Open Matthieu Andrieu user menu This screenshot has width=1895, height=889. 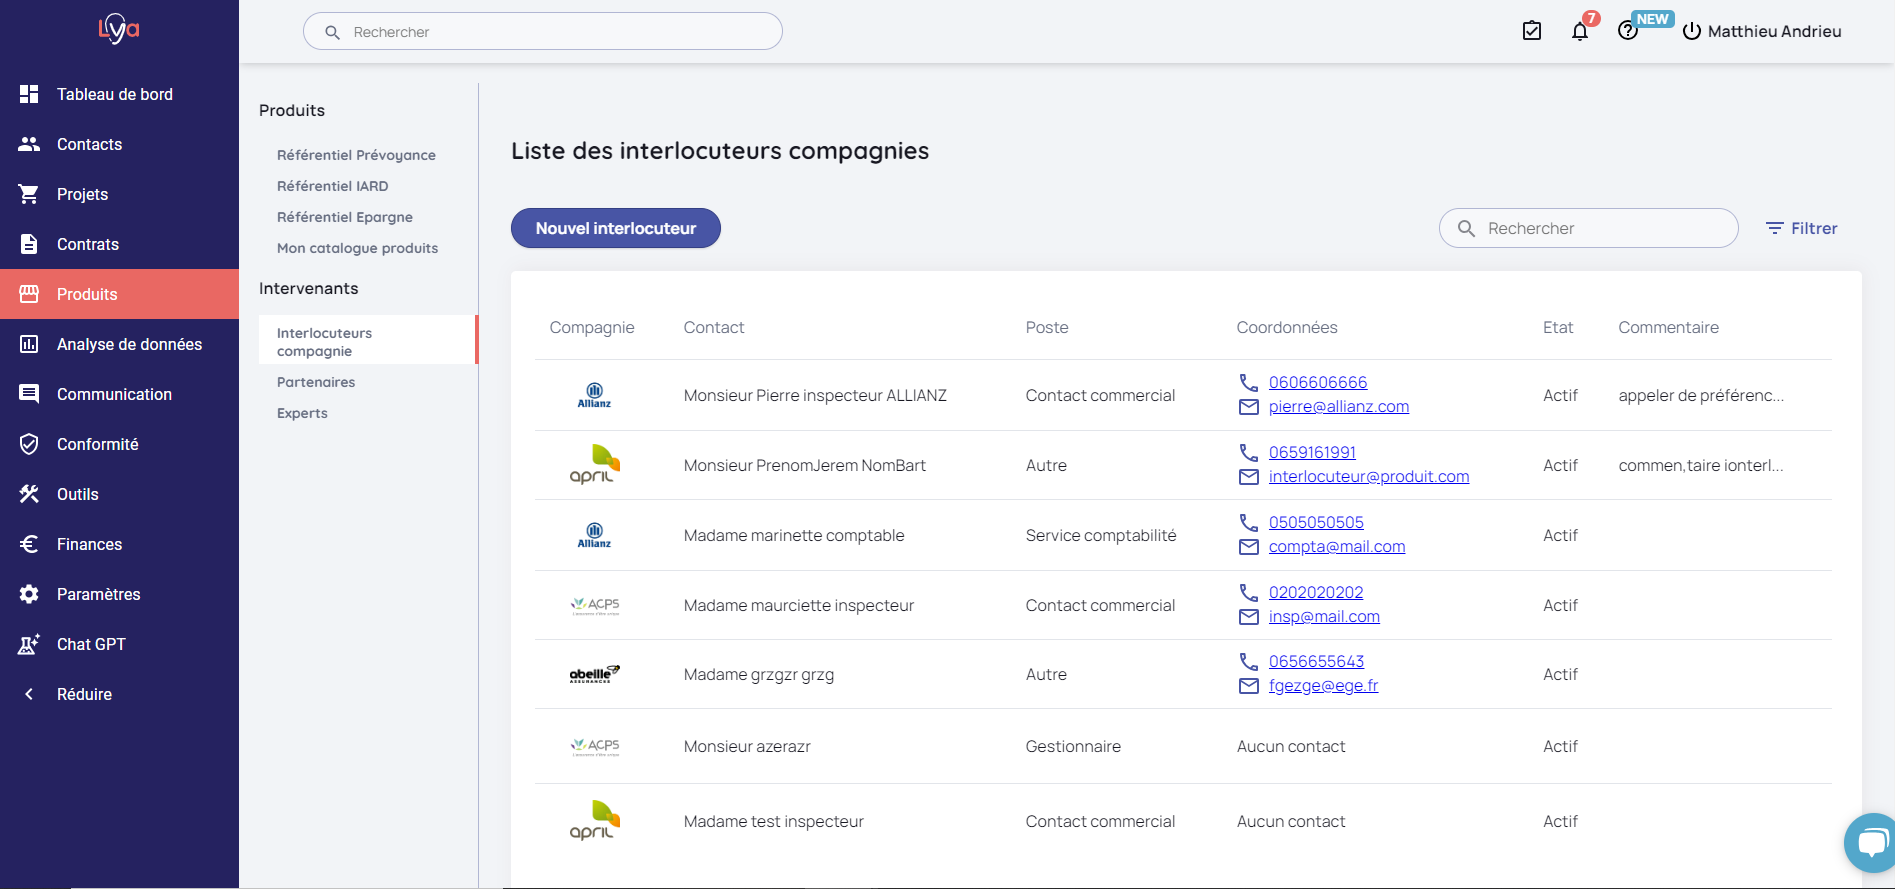(1774, 31)
